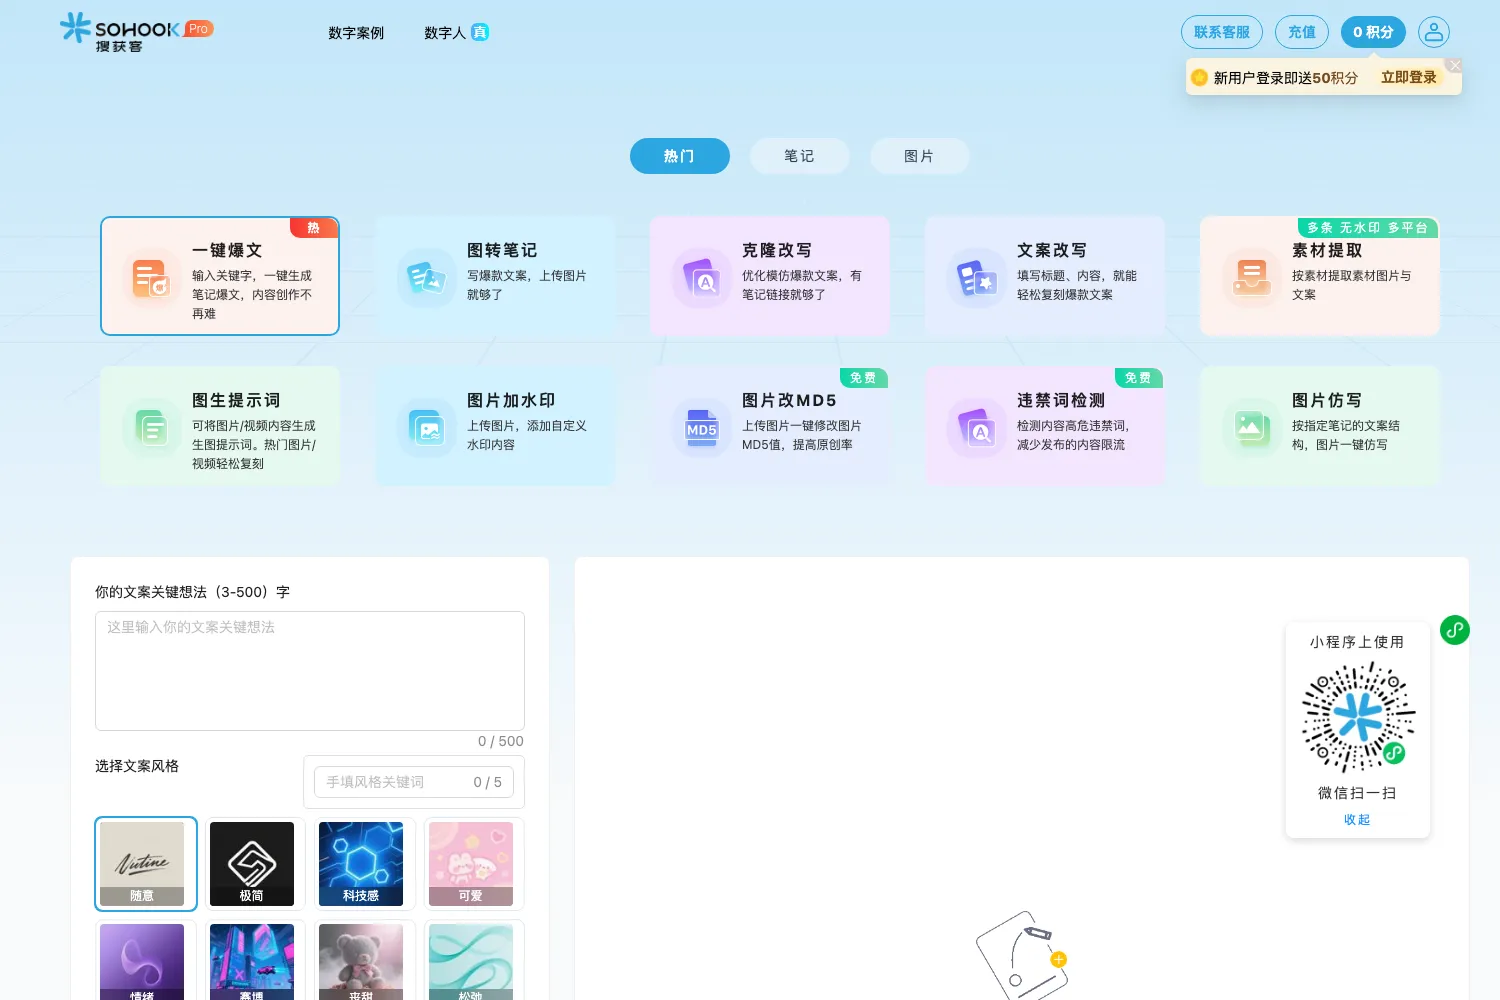Image resolution: width=1500 pixels, height=1000 pixels.
Task: Open the 图片加水印 card title
Action: pos(511,400)
